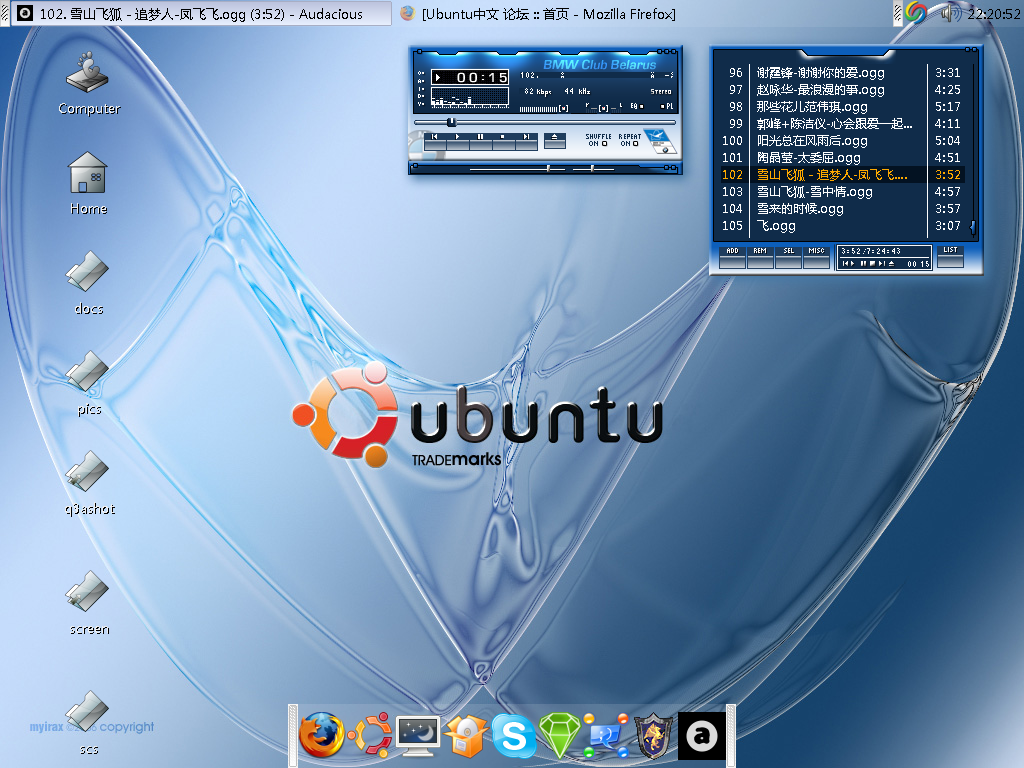Click the seek bar handle in the player
The image size is (1024, 768).
pos(451,122)
